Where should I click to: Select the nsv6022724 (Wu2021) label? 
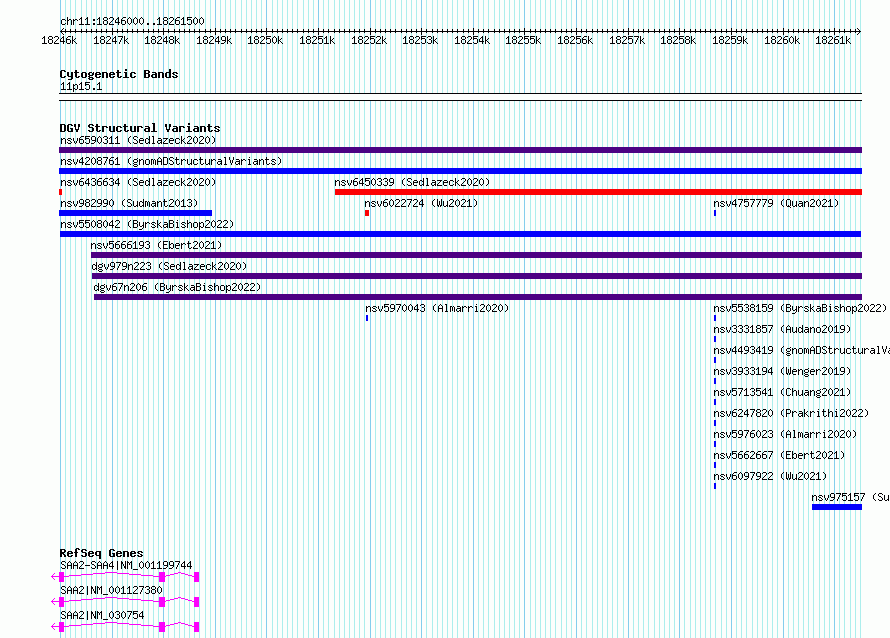(x=421, y=203)
